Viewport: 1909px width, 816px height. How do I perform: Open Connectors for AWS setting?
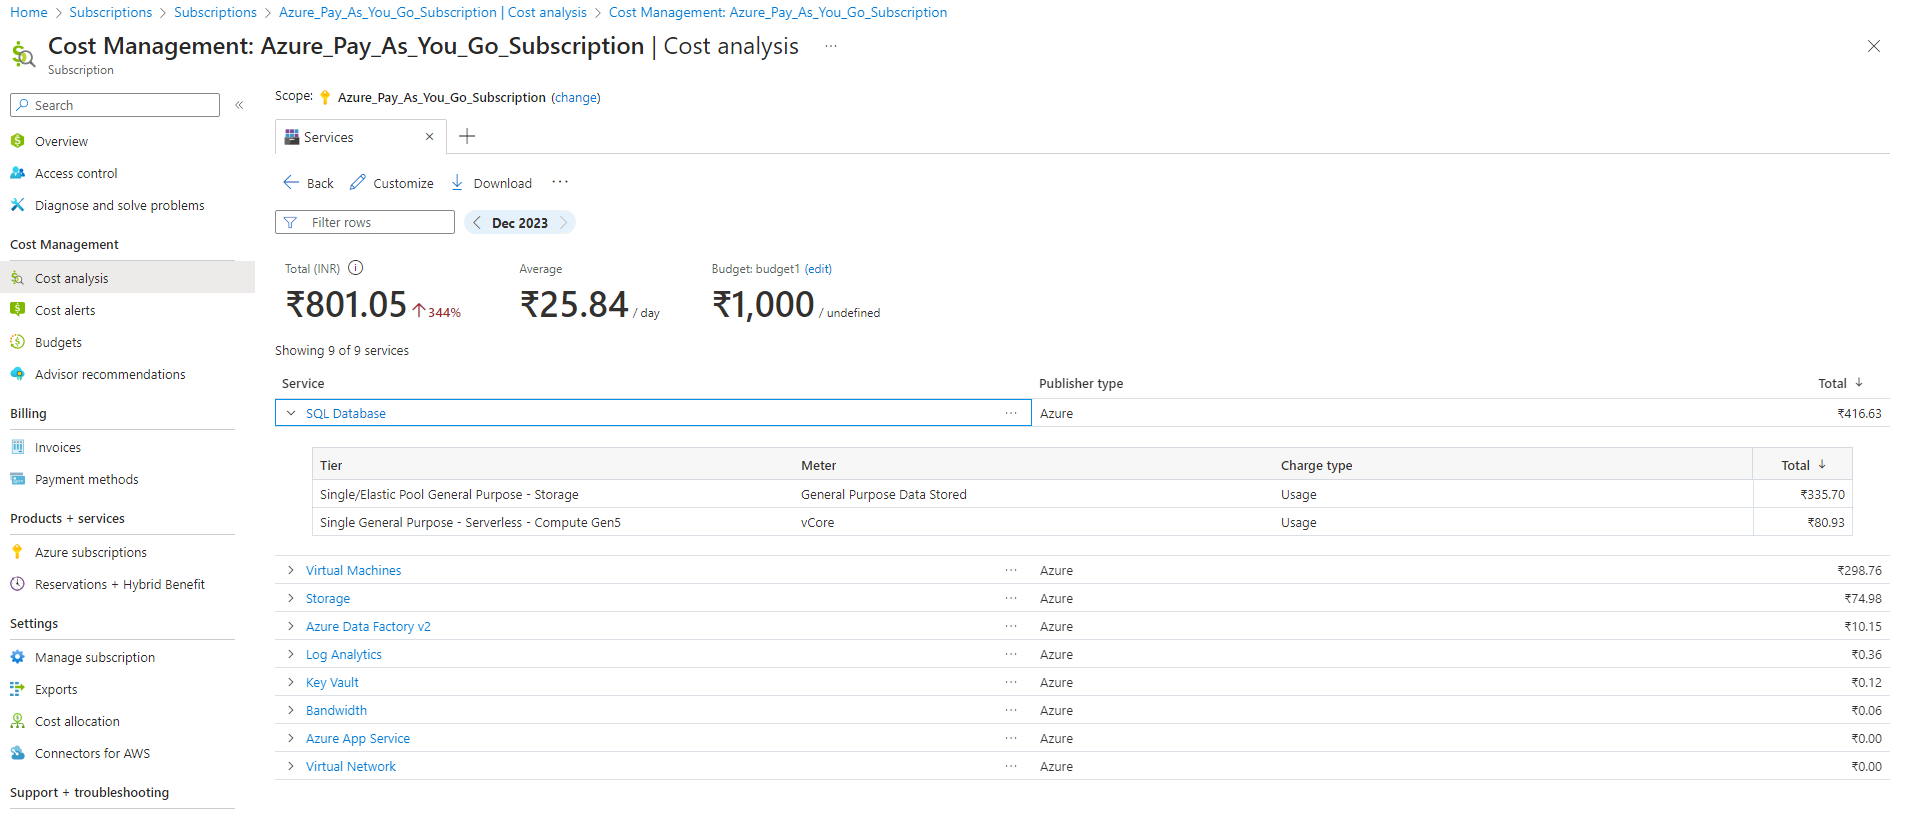[x=92, y=753]
